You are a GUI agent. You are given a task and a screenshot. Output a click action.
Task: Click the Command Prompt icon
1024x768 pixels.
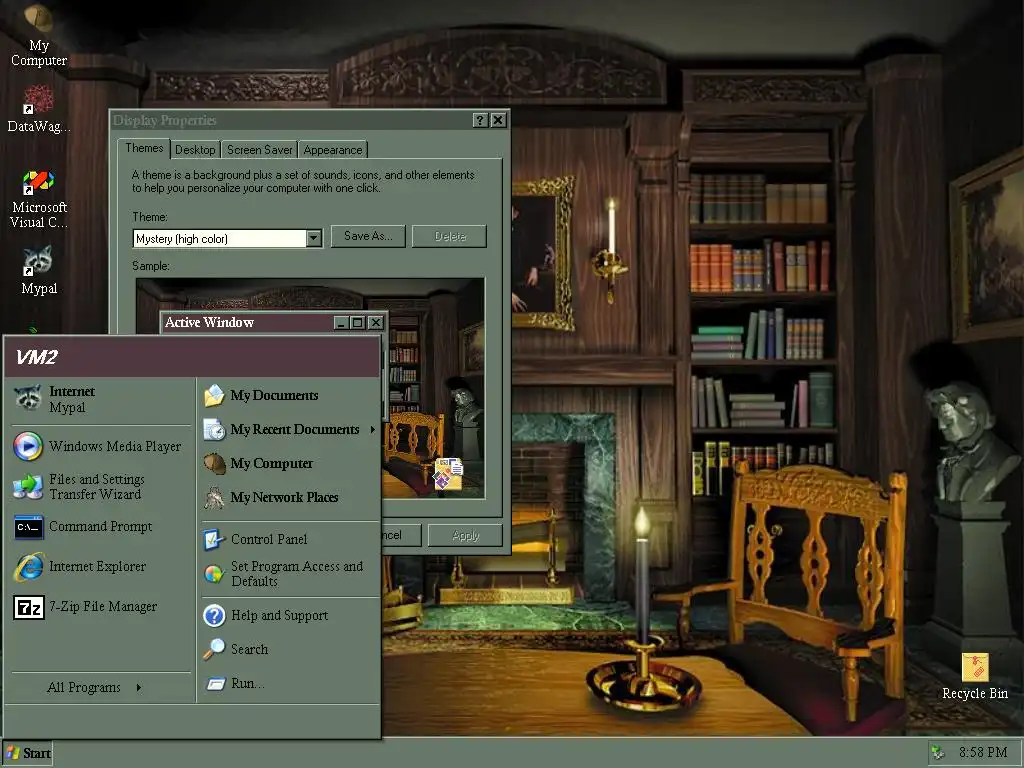[x=29, y=527]
